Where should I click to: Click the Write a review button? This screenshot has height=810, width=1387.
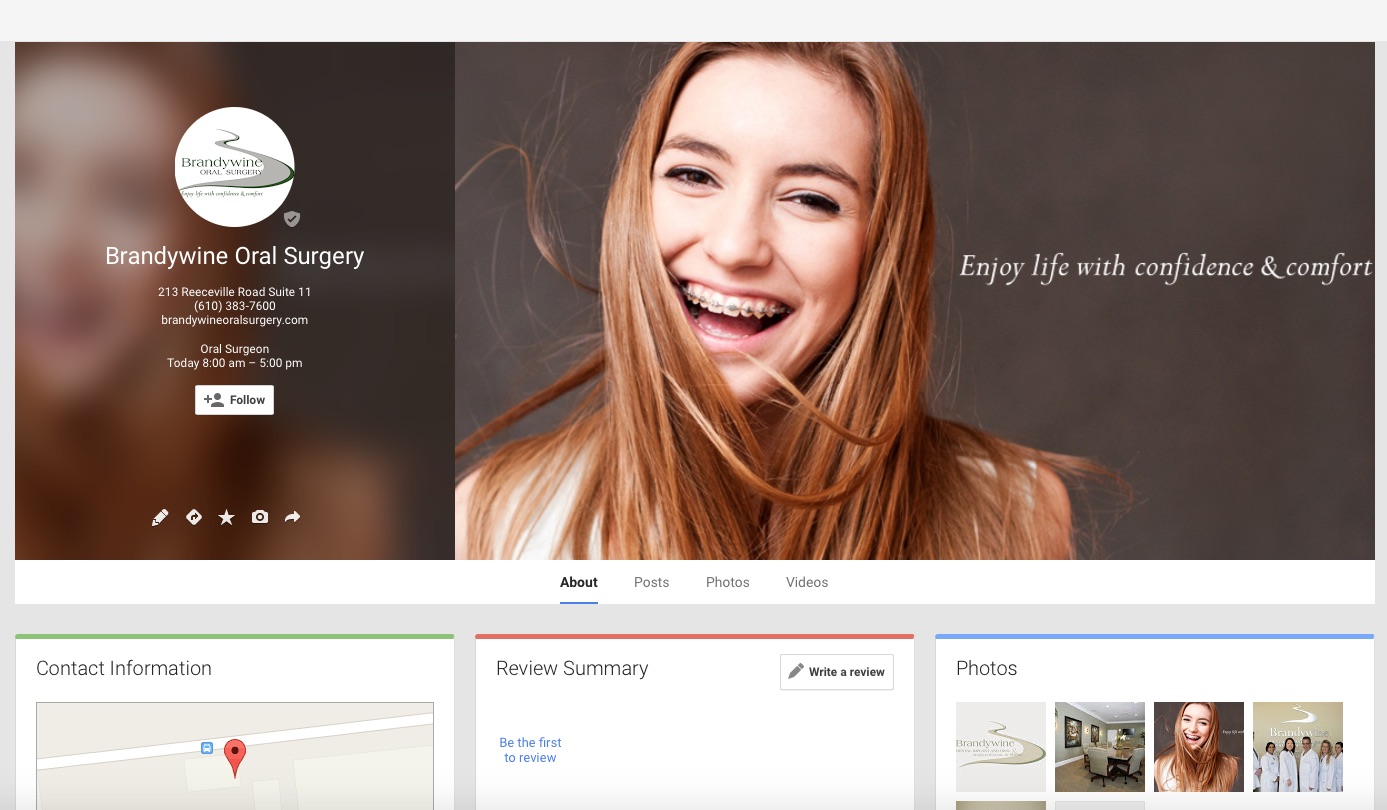[x=837, y=672]
